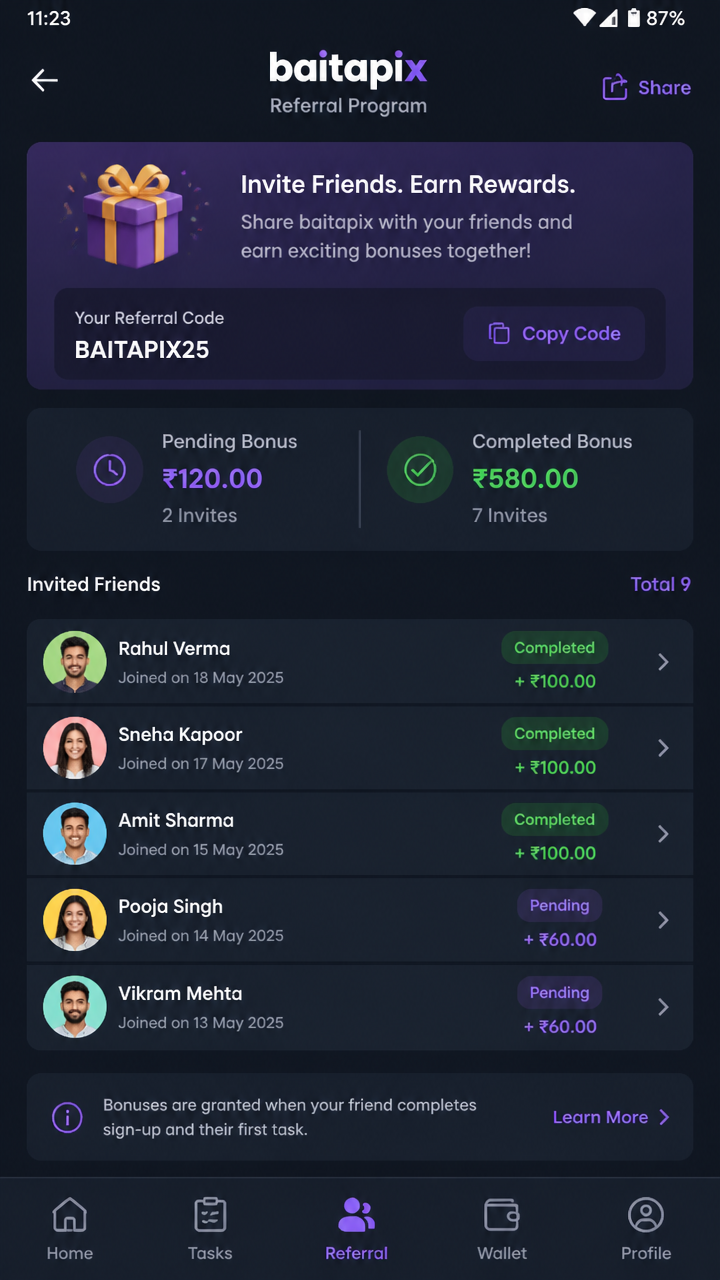
Task: Copy the referral code with Copy Code
Action: (x=554, y=334)
